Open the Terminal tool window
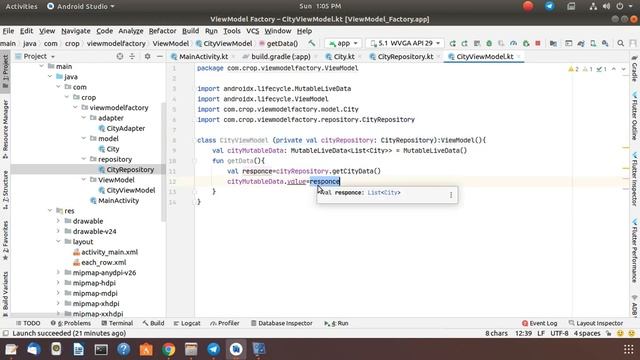Viewport: 640px width, 360px height. tap(117, 323)
